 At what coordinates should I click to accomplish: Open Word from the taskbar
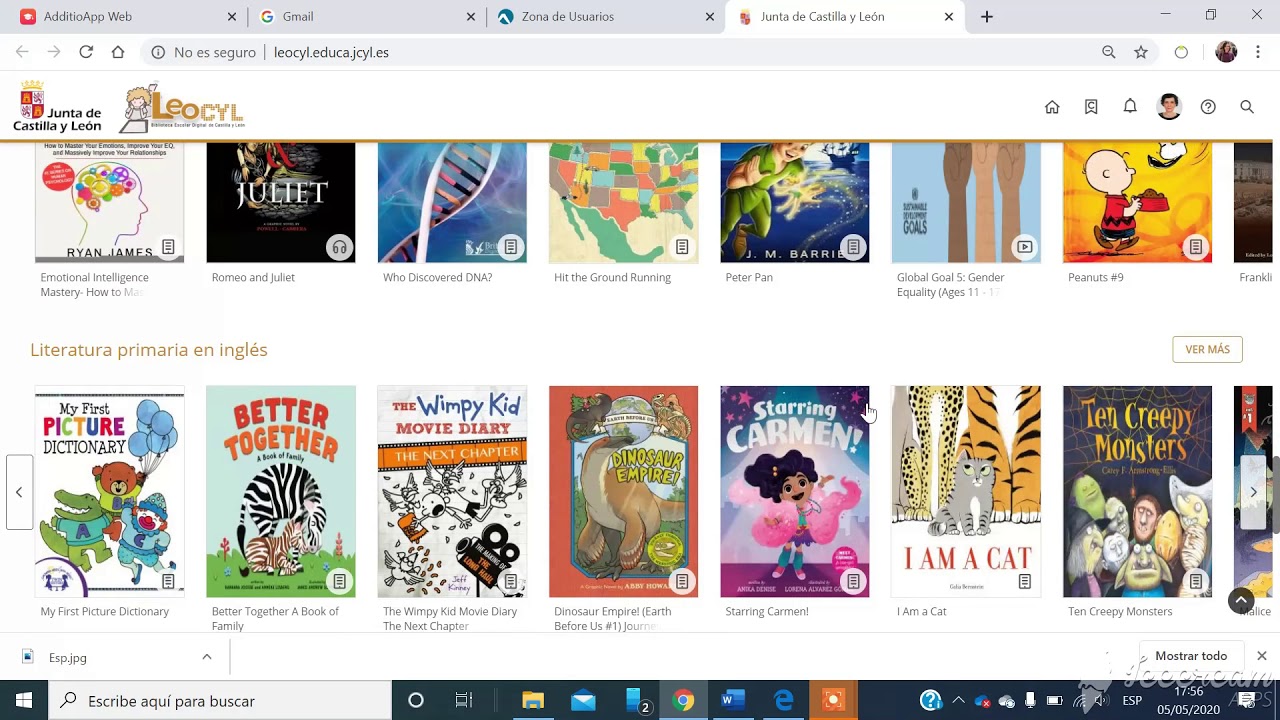[733, 701]
